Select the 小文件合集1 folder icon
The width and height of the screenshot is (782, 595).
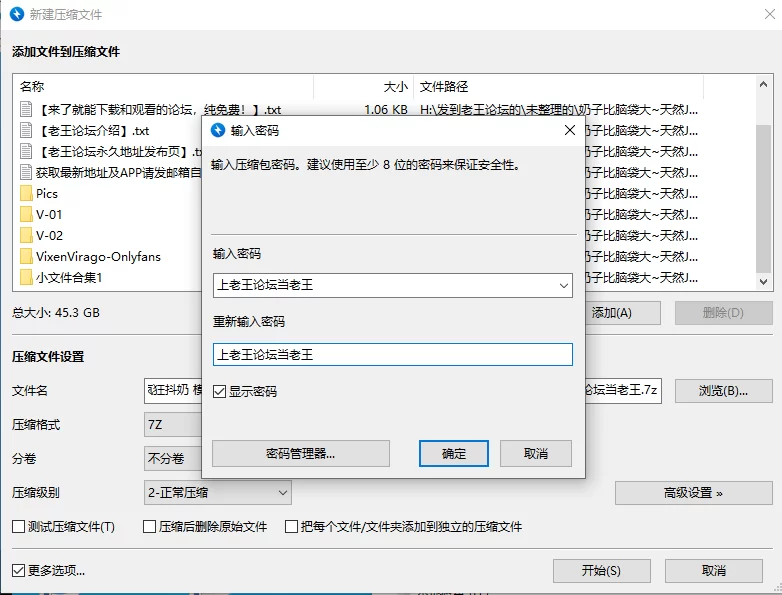tap(26, 277)
